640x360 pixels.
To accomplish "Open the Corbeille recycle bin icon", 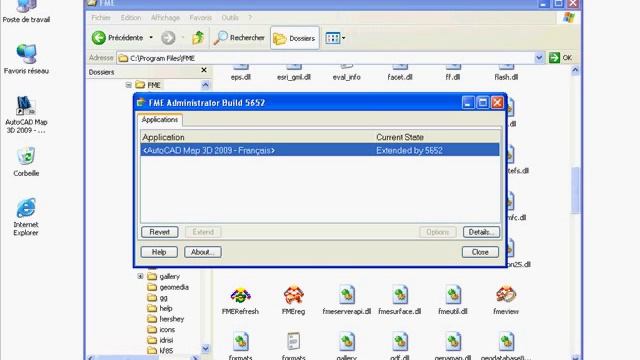I will tap(26, 161).
